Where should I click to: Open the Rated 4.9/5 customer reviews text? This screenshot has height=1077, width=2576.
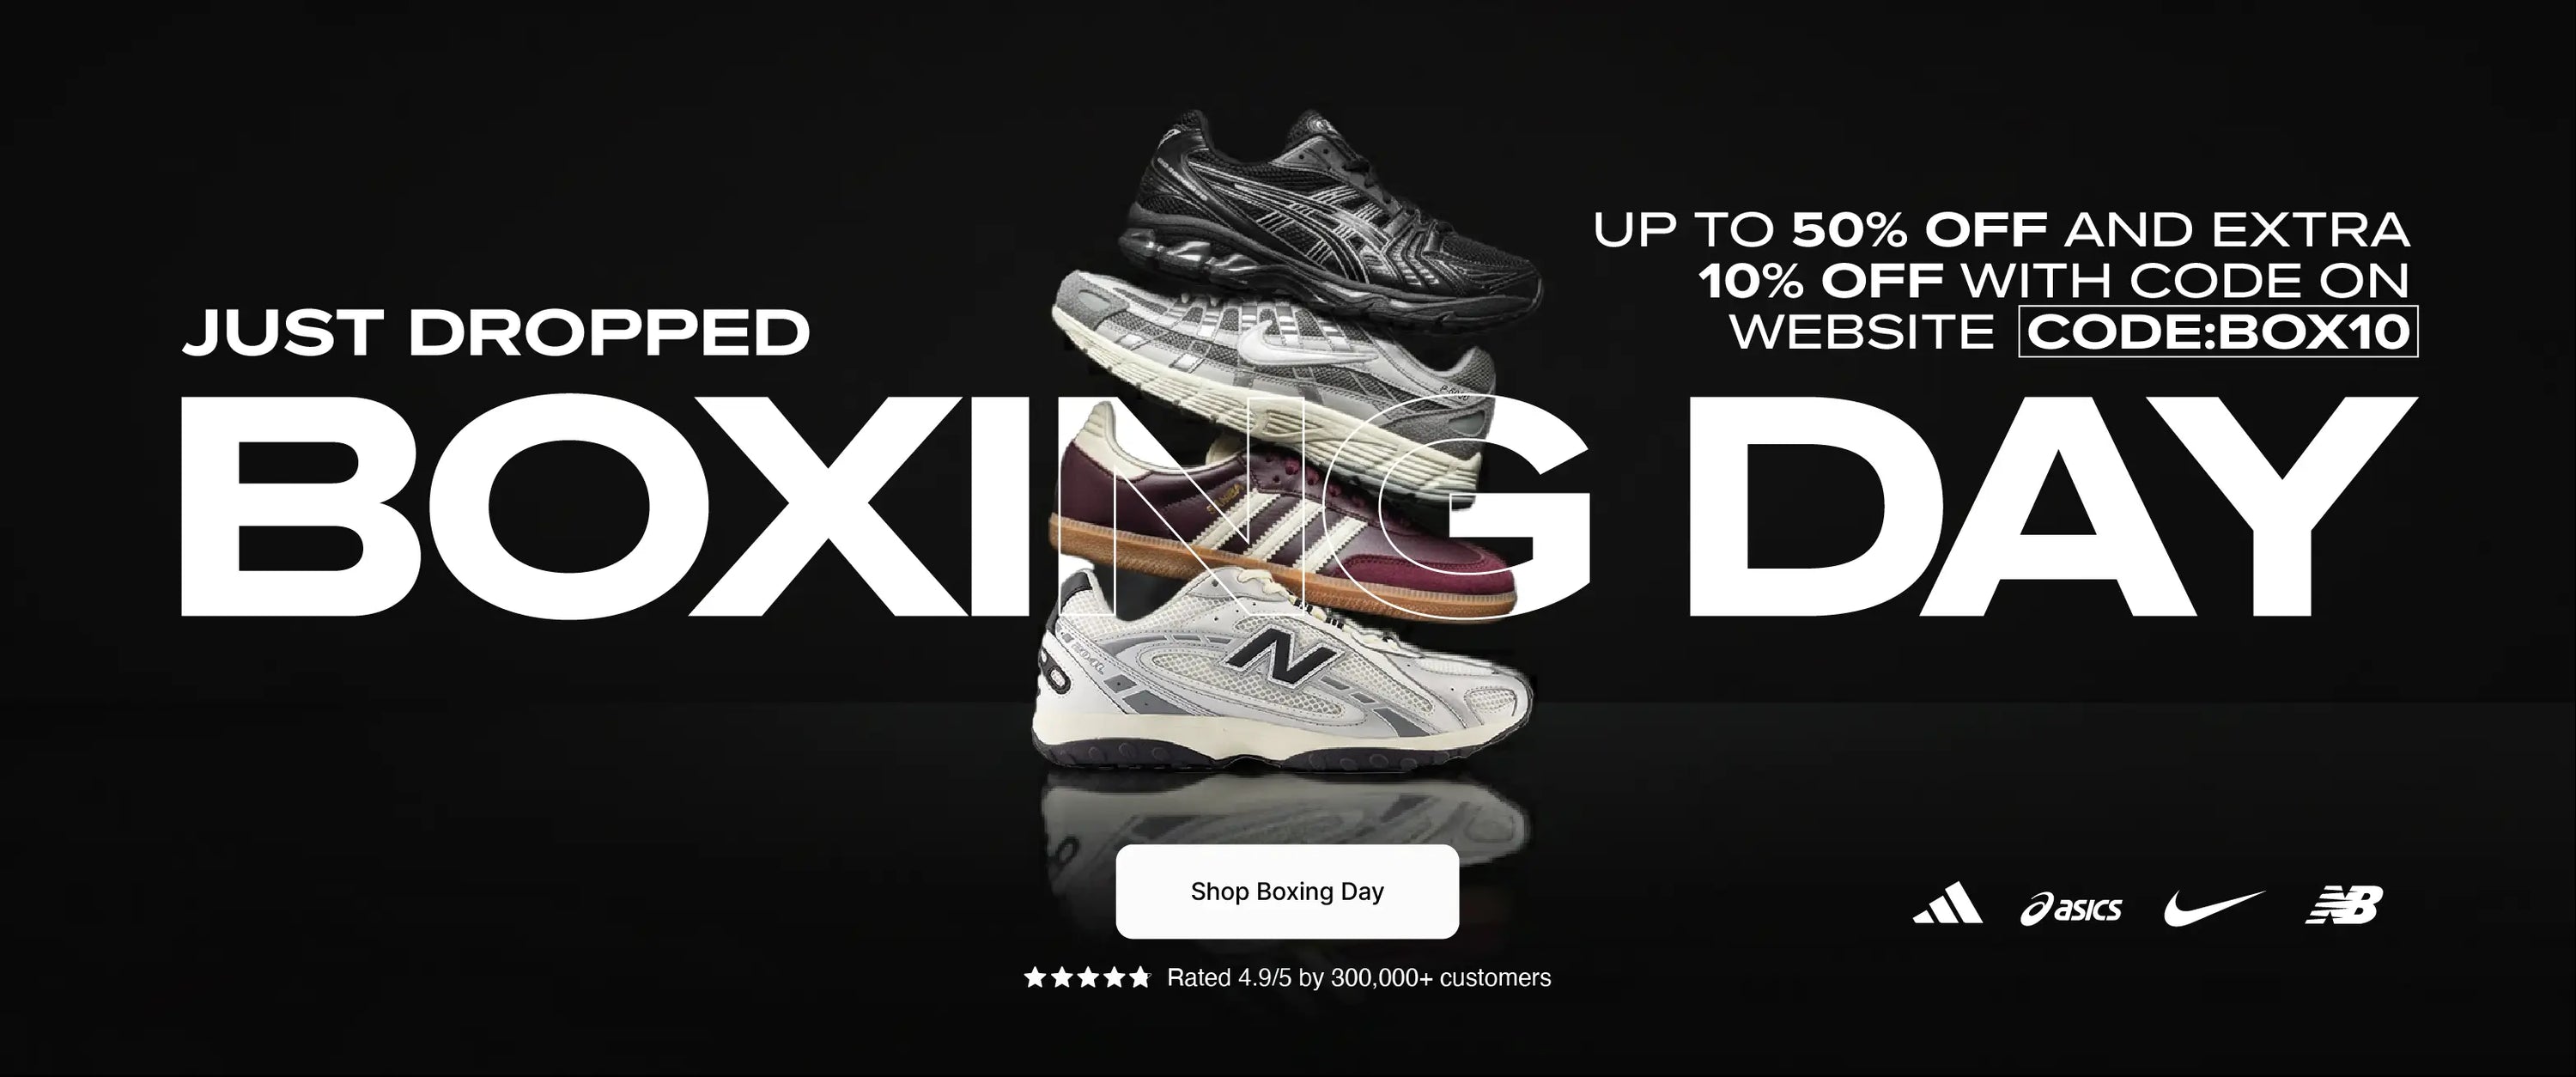[x=1359, y=978]
